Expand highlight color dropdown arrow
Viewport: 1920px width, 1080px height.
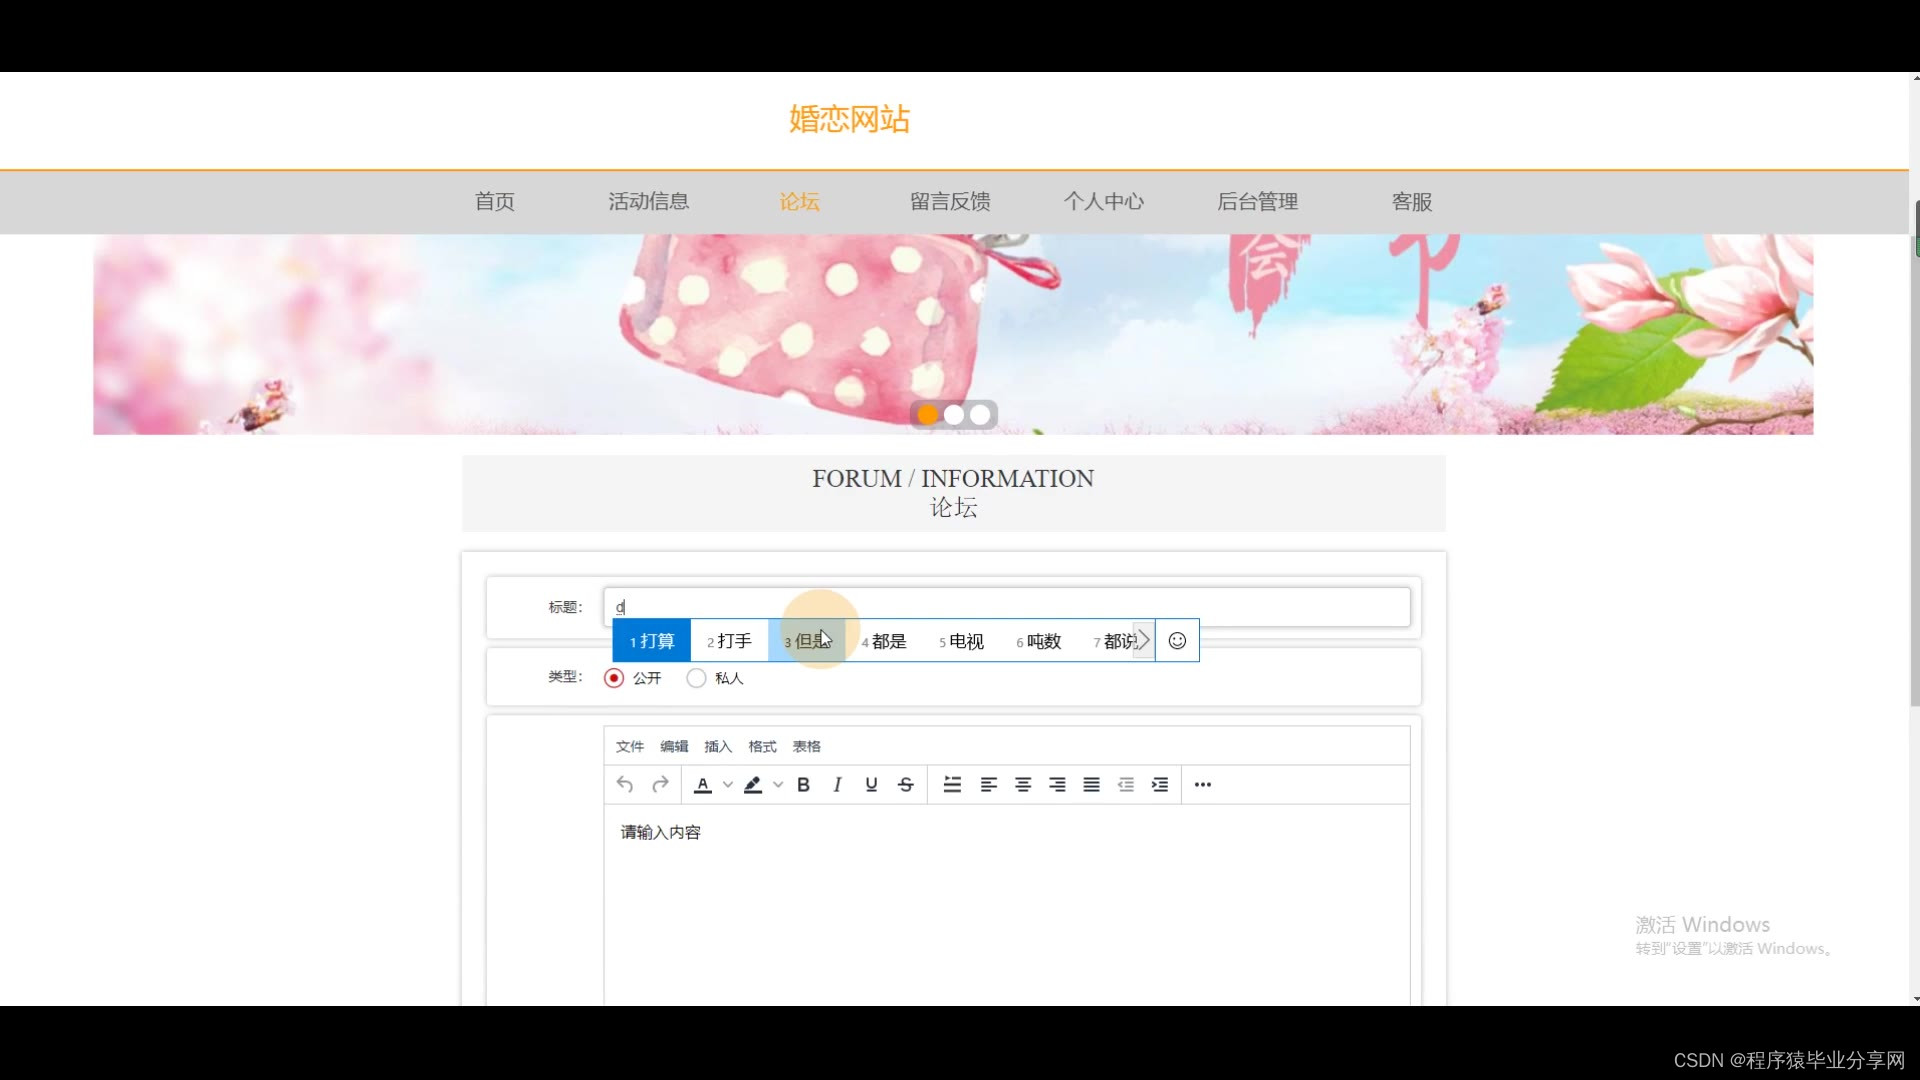(x=778, y=785)
